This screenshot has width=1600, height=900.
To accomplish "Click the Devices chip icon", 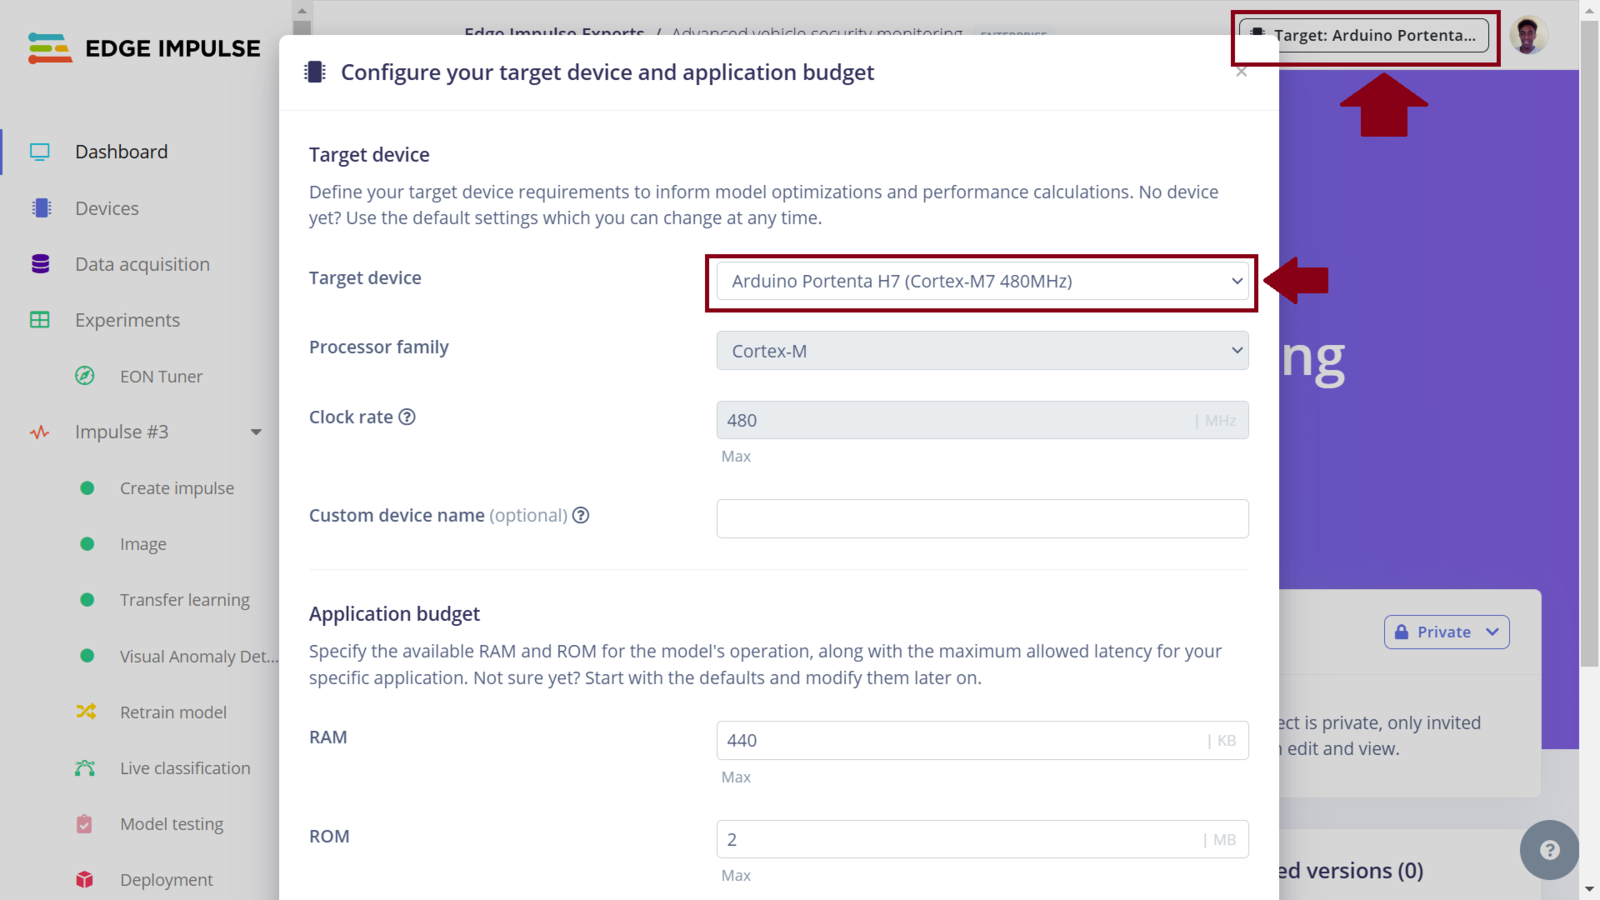I will pos(41,208).
